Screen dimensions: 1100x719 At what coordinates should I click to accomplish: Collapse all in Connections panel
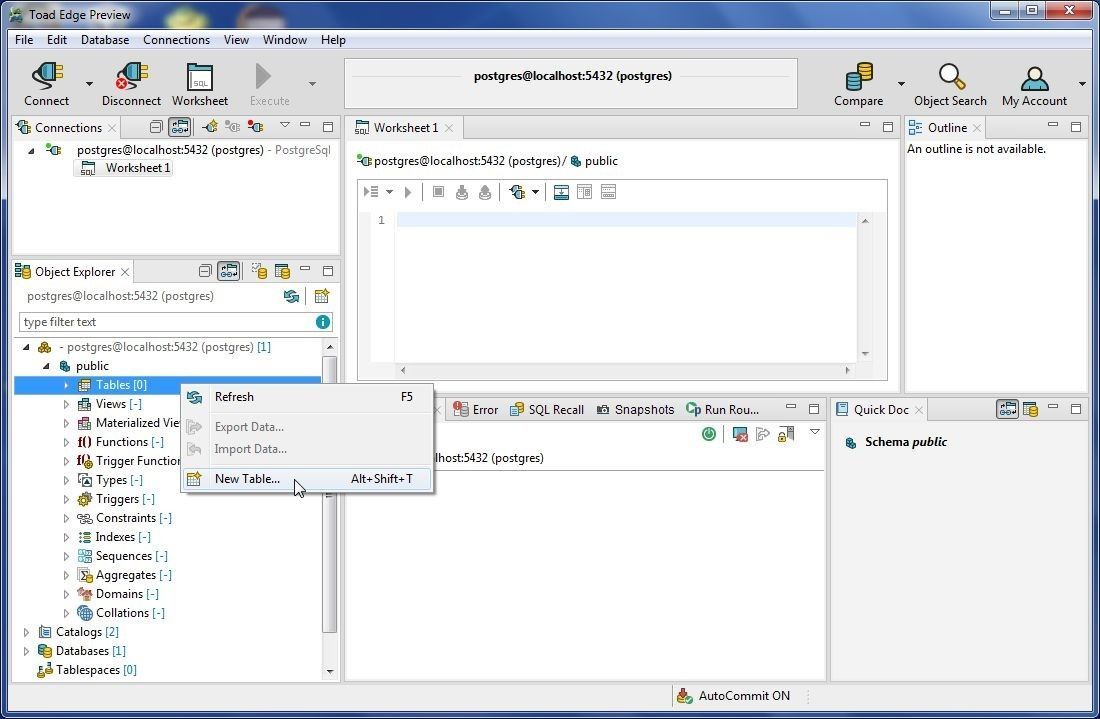pyautogui.click(x=156, y=127)
